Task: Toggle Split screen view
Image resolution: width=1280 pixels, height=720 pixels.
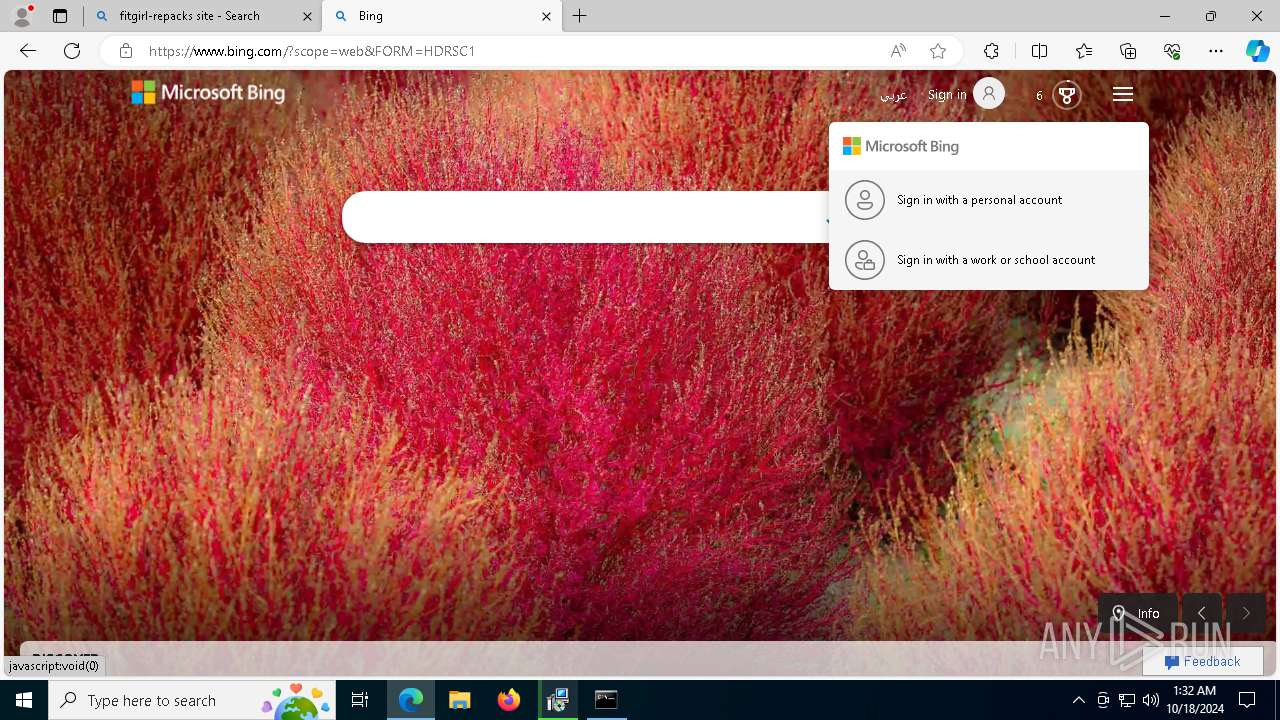Action: point(1039,51)
